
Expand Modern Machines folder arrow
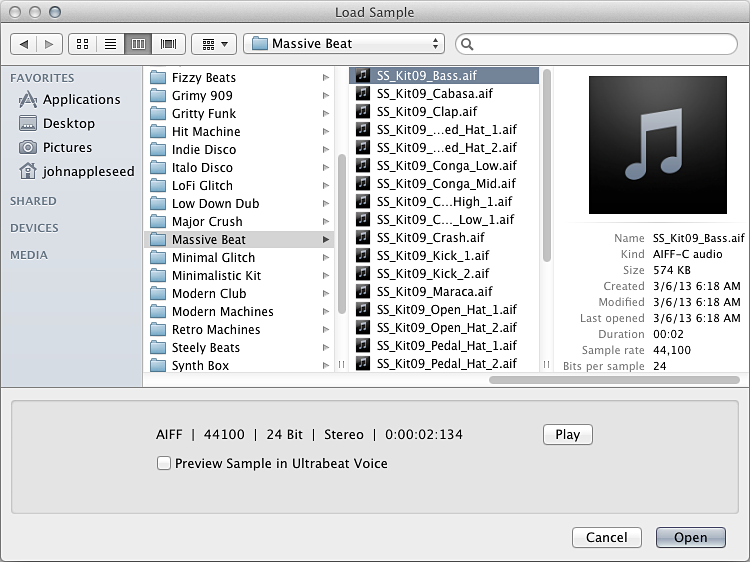click(x=326, y=312)
